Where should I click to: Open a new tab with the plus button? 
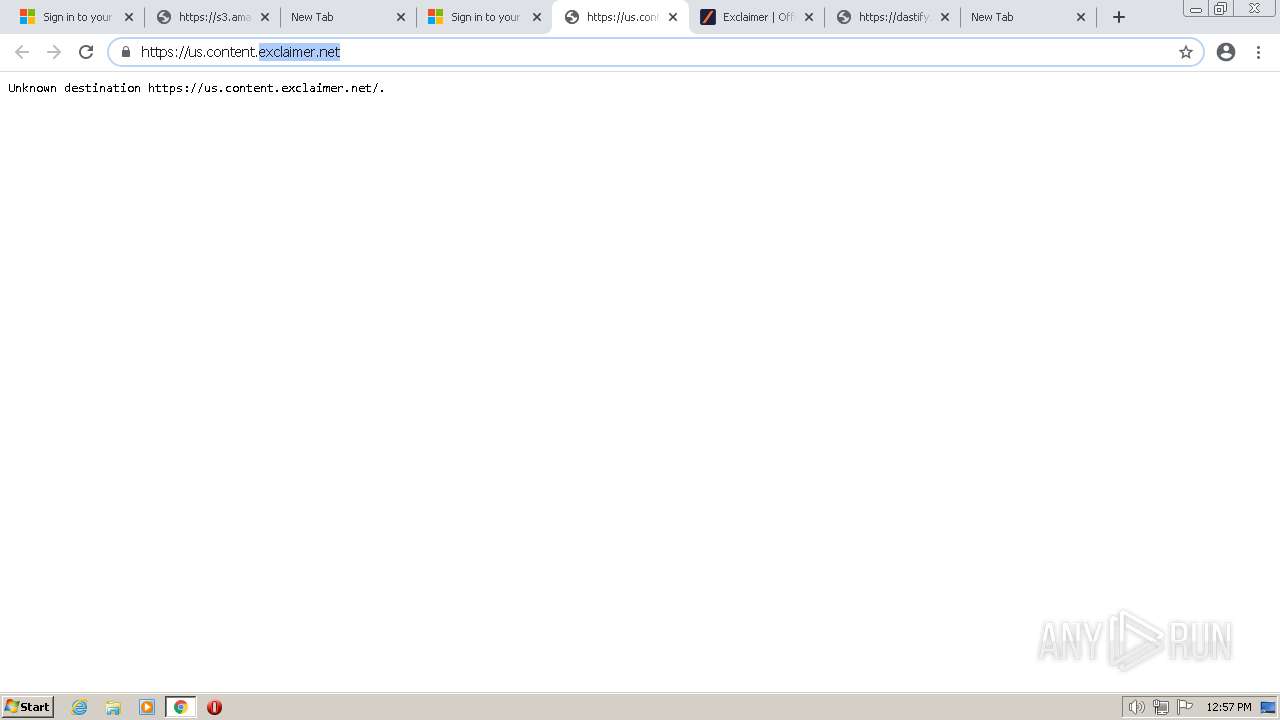tap(1119, 17)
